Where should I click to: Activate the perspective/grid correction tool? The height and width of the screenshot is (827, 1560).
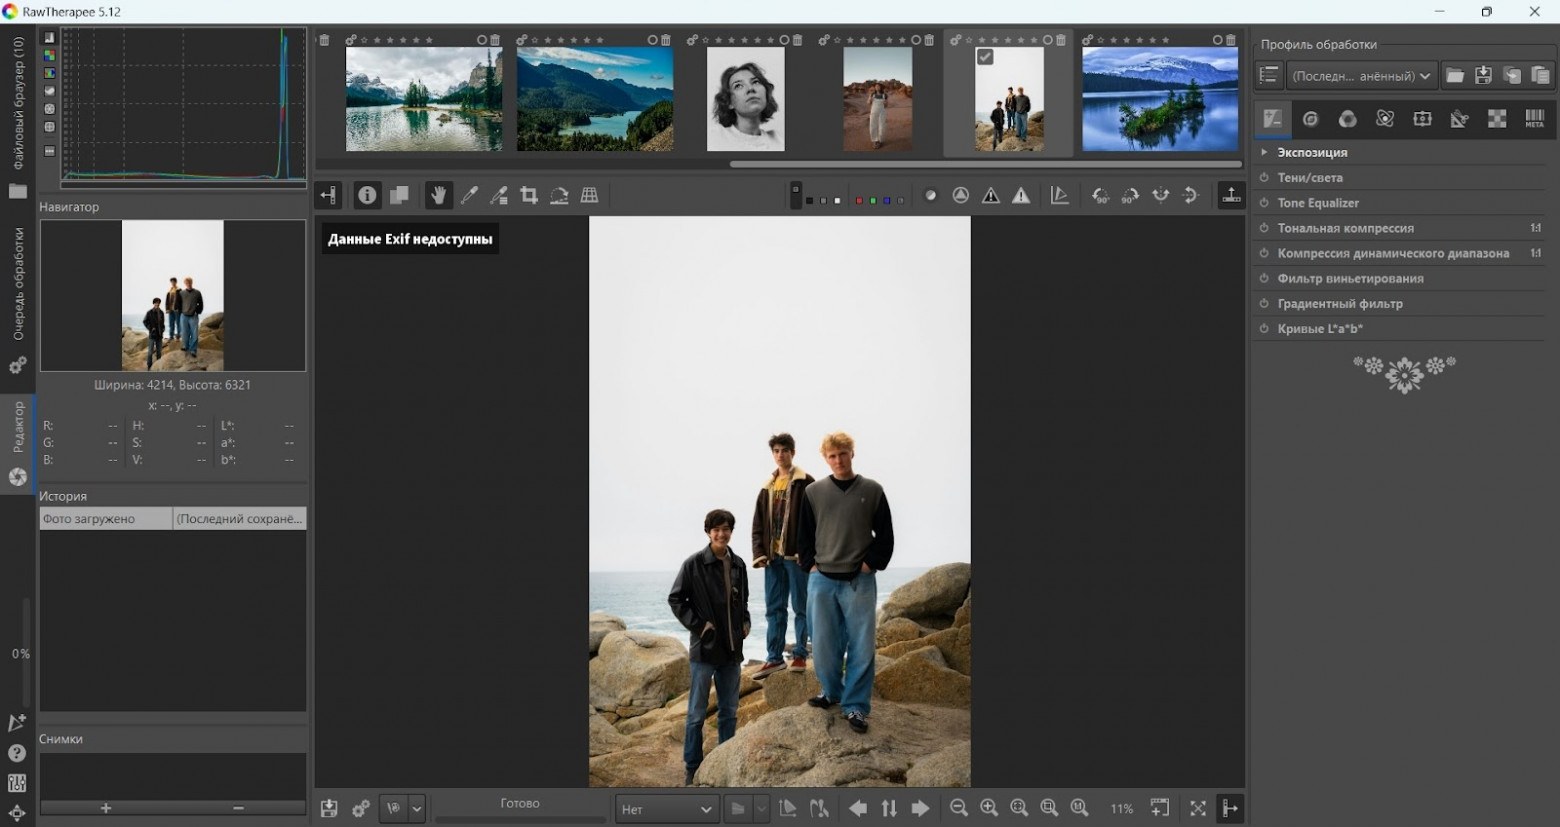(589, 195)
